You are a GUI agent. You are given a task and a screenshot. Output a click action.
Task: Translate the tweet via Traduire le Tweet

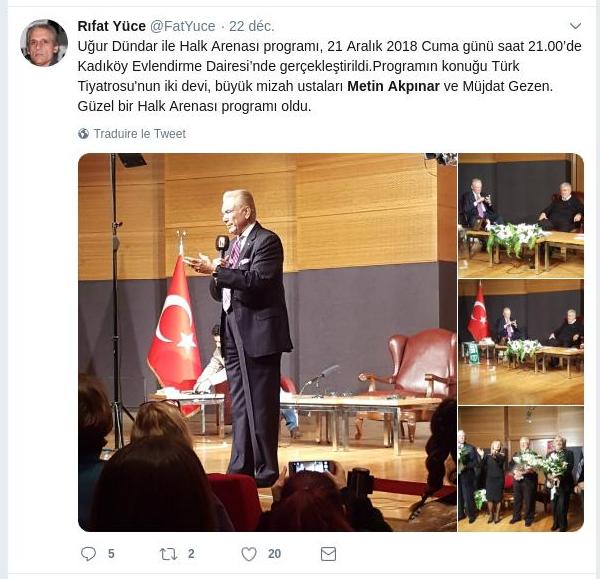coord(140,134)
